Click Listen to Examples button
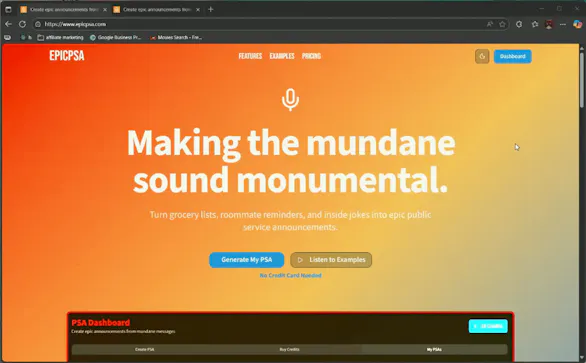Screen dimensions: 586x363 (331, 260)
